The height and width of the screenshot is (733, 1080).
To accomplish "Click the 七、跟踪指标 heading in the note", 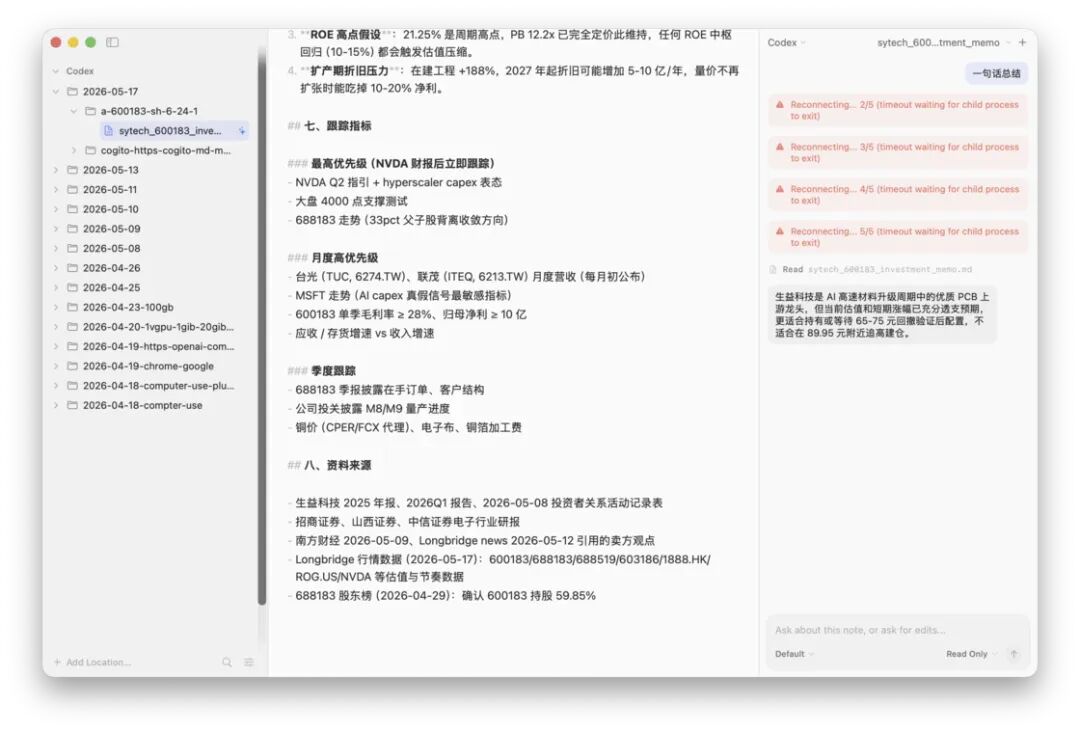I will pyautogui.click(x=338, y=126).
